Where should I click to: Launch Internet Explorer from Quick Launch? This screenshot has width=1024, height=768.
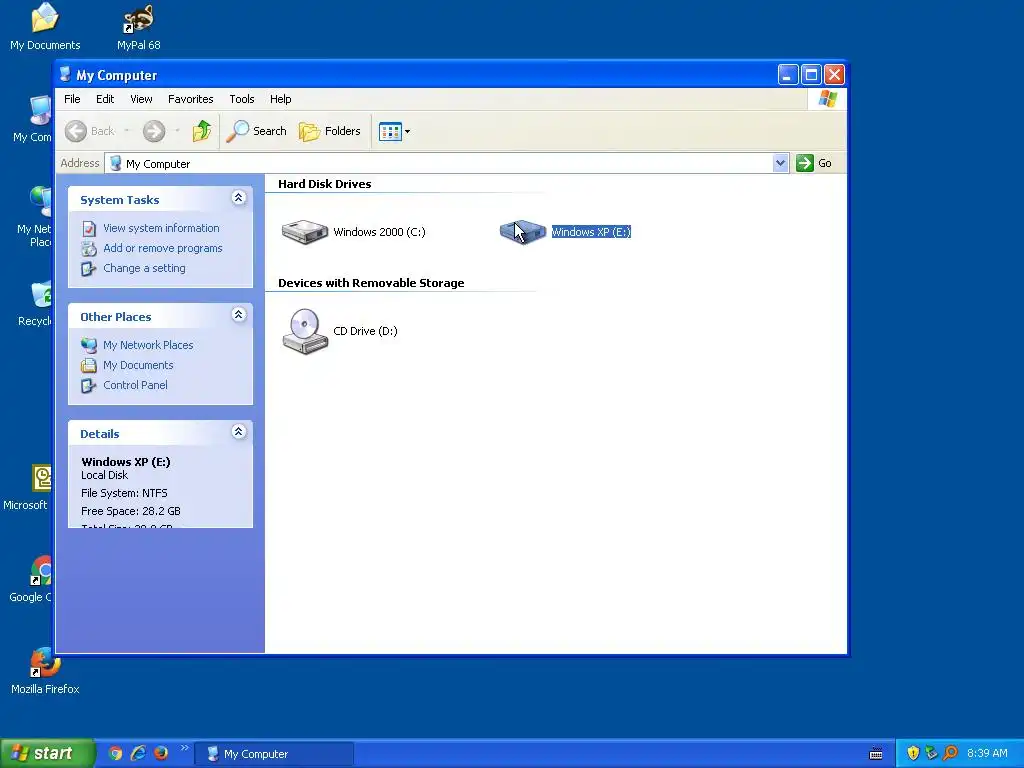coord(138,754)
